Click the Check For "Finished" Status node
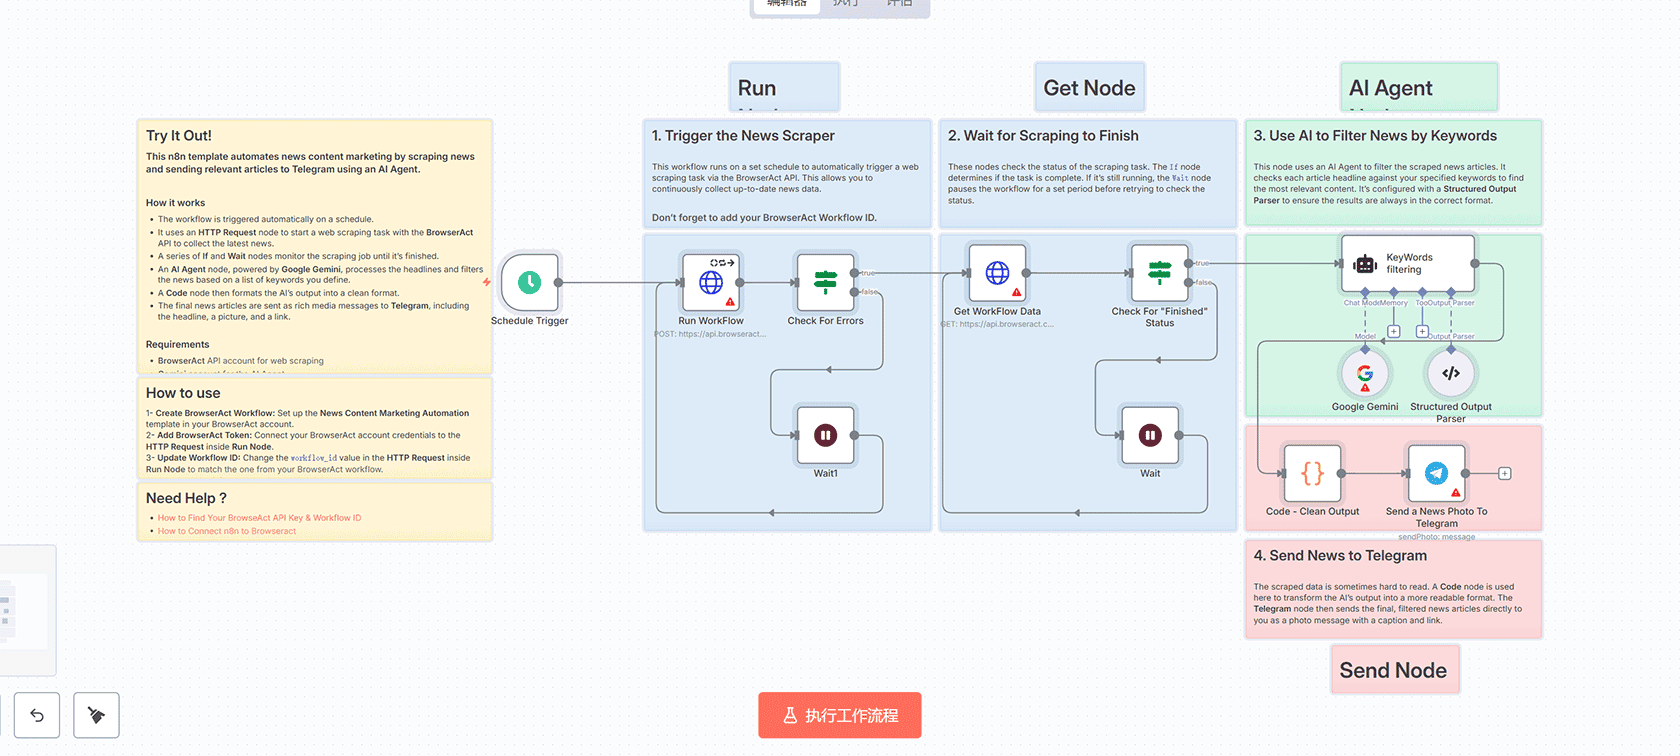 click(1159, 273)
